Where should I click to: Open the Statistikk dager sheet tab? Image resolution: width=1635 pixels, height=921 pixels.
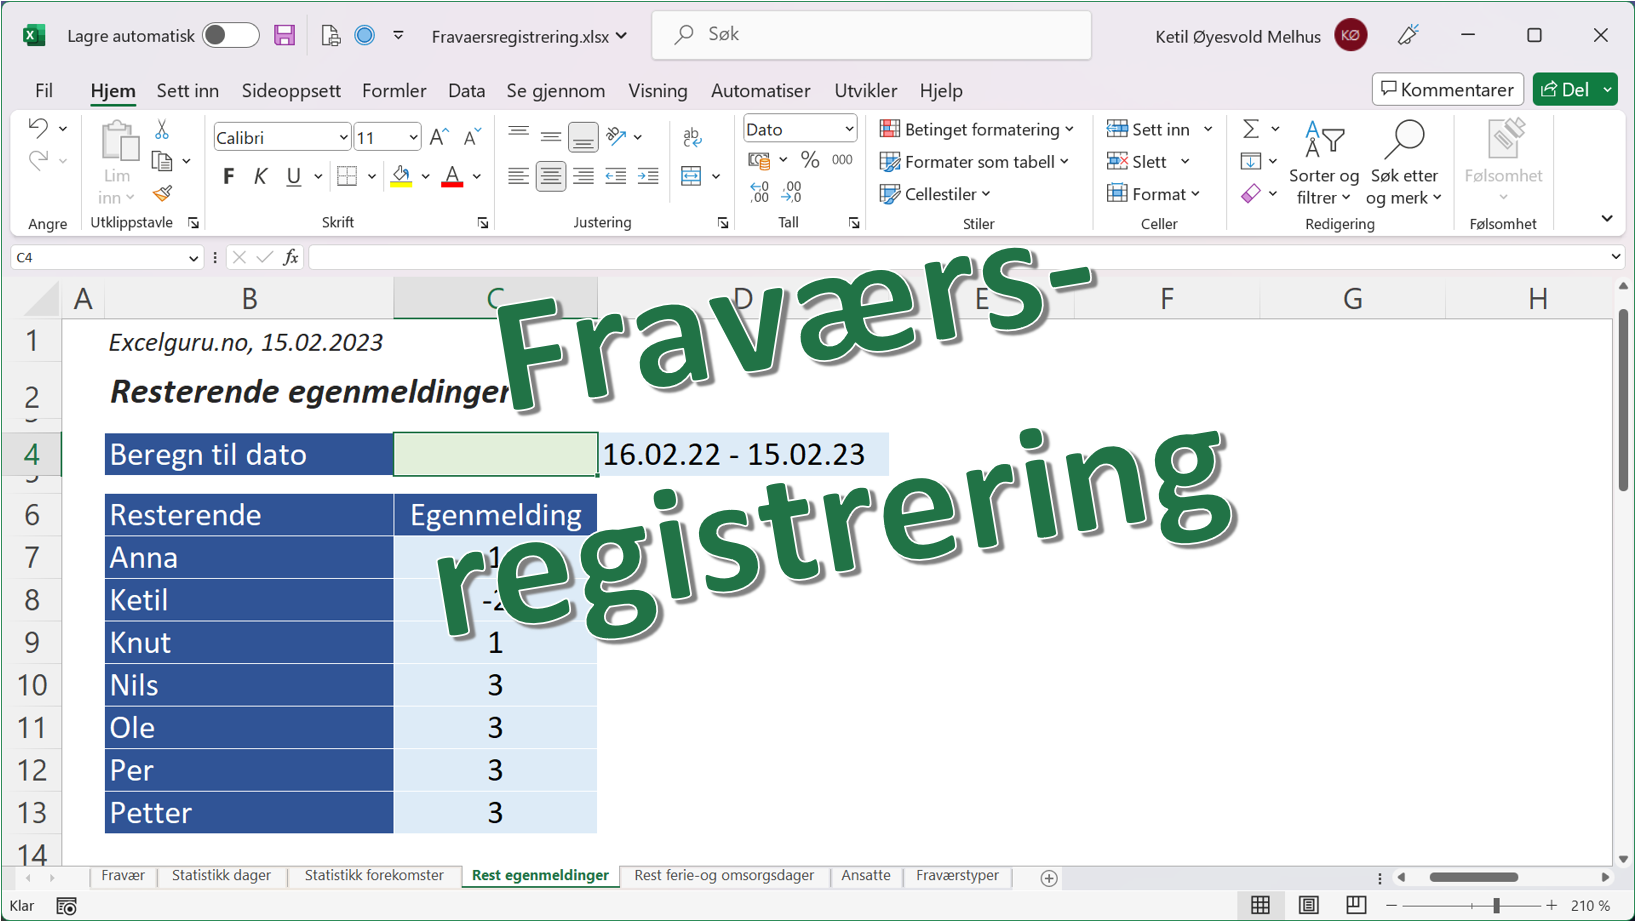221,875
